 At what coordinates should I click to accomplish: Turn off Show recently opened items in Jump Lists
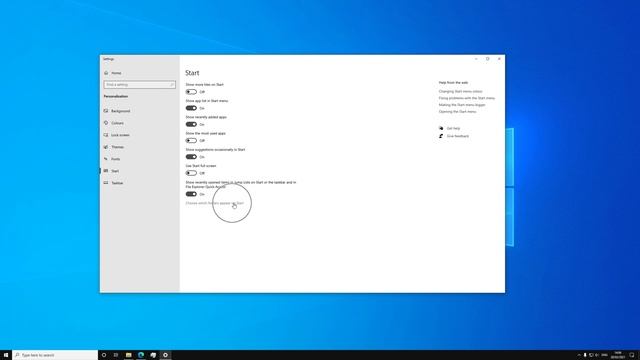coord(191,194)
